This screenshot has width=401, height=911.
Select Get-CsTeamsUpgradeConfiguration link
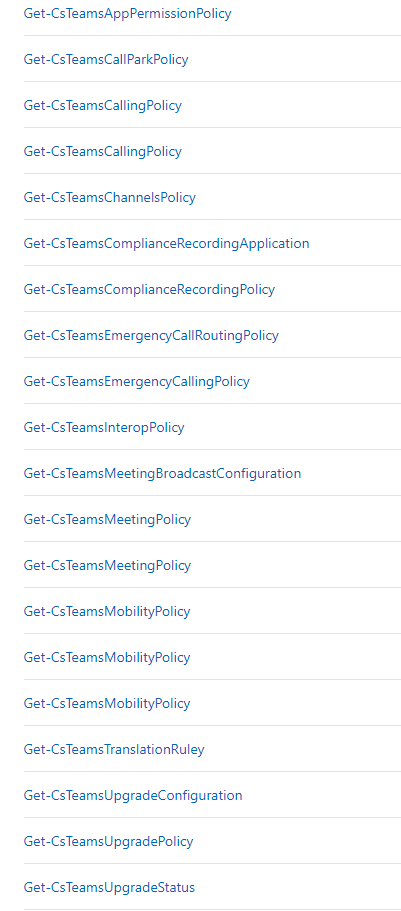click(133, 795)
